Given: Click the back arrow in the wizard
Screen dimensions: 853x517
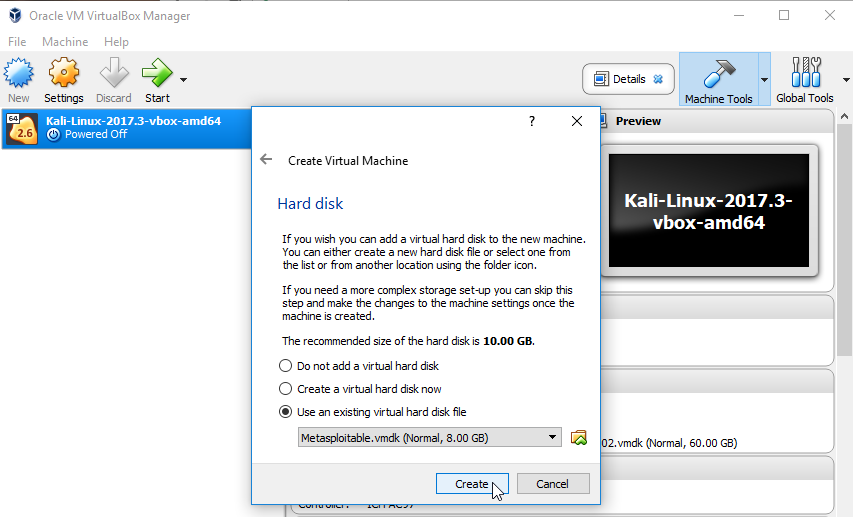Looking at the screenshot, I should [x=266, y=160].
